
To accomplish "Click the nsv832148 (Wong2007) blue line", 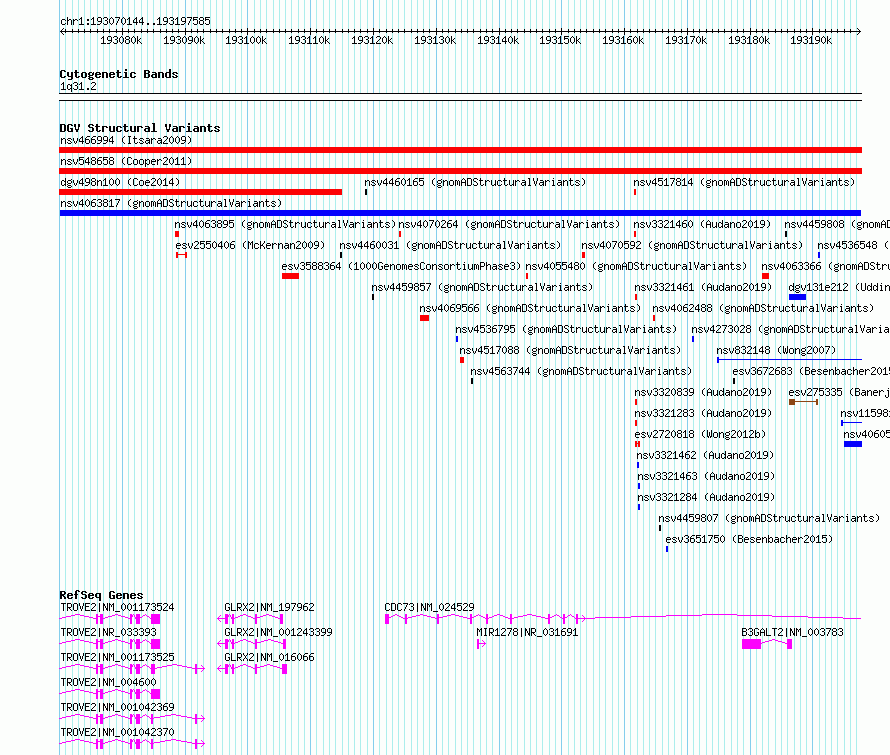I will [789, 360].
